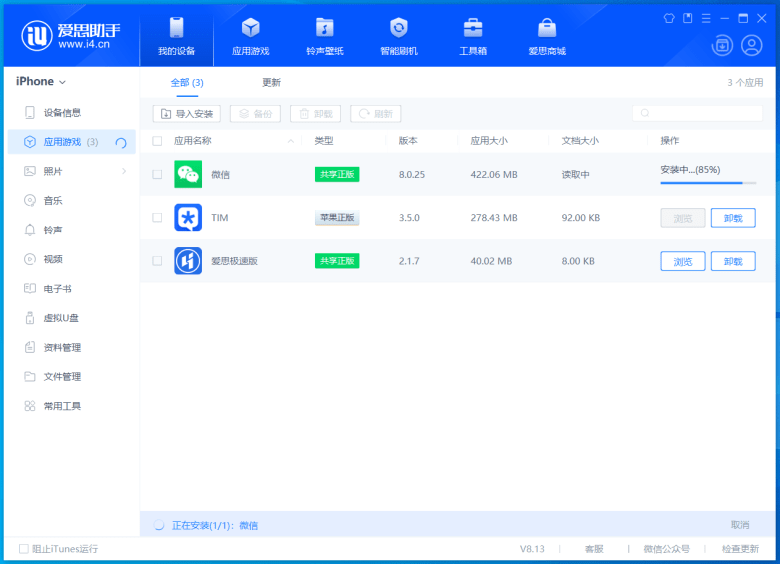Open 客服 link in status bar
The height and width of the screenshot is (564, 780).
coord(594,549)
